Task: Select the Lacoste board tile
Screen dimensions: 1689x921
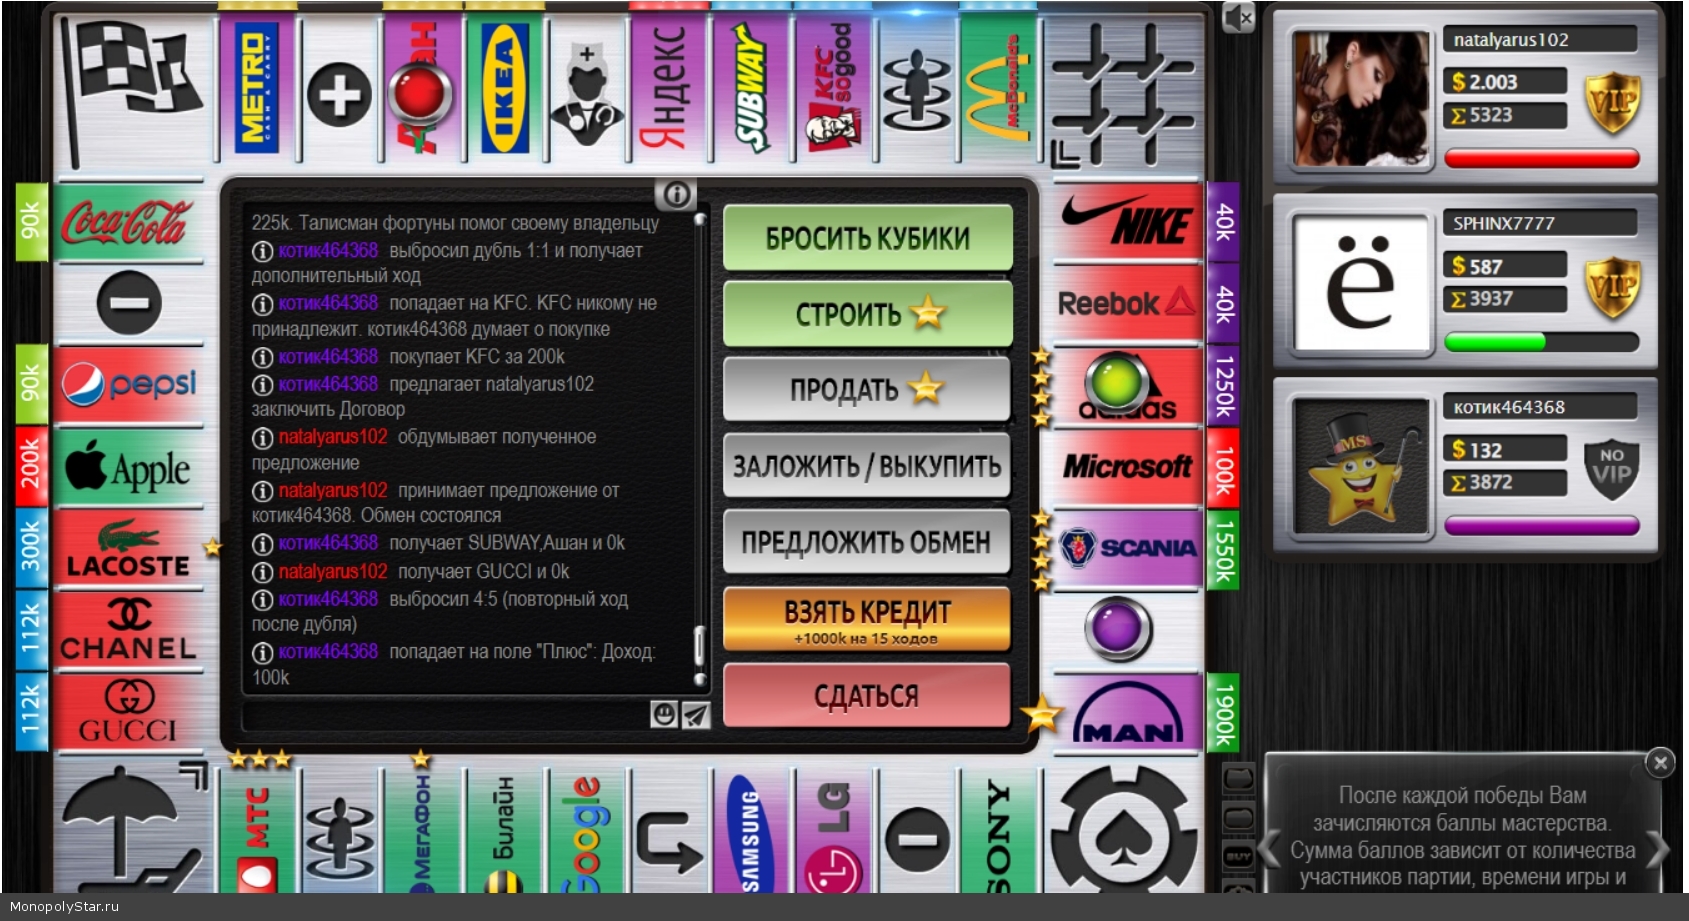Action: (x=128, y=549)
